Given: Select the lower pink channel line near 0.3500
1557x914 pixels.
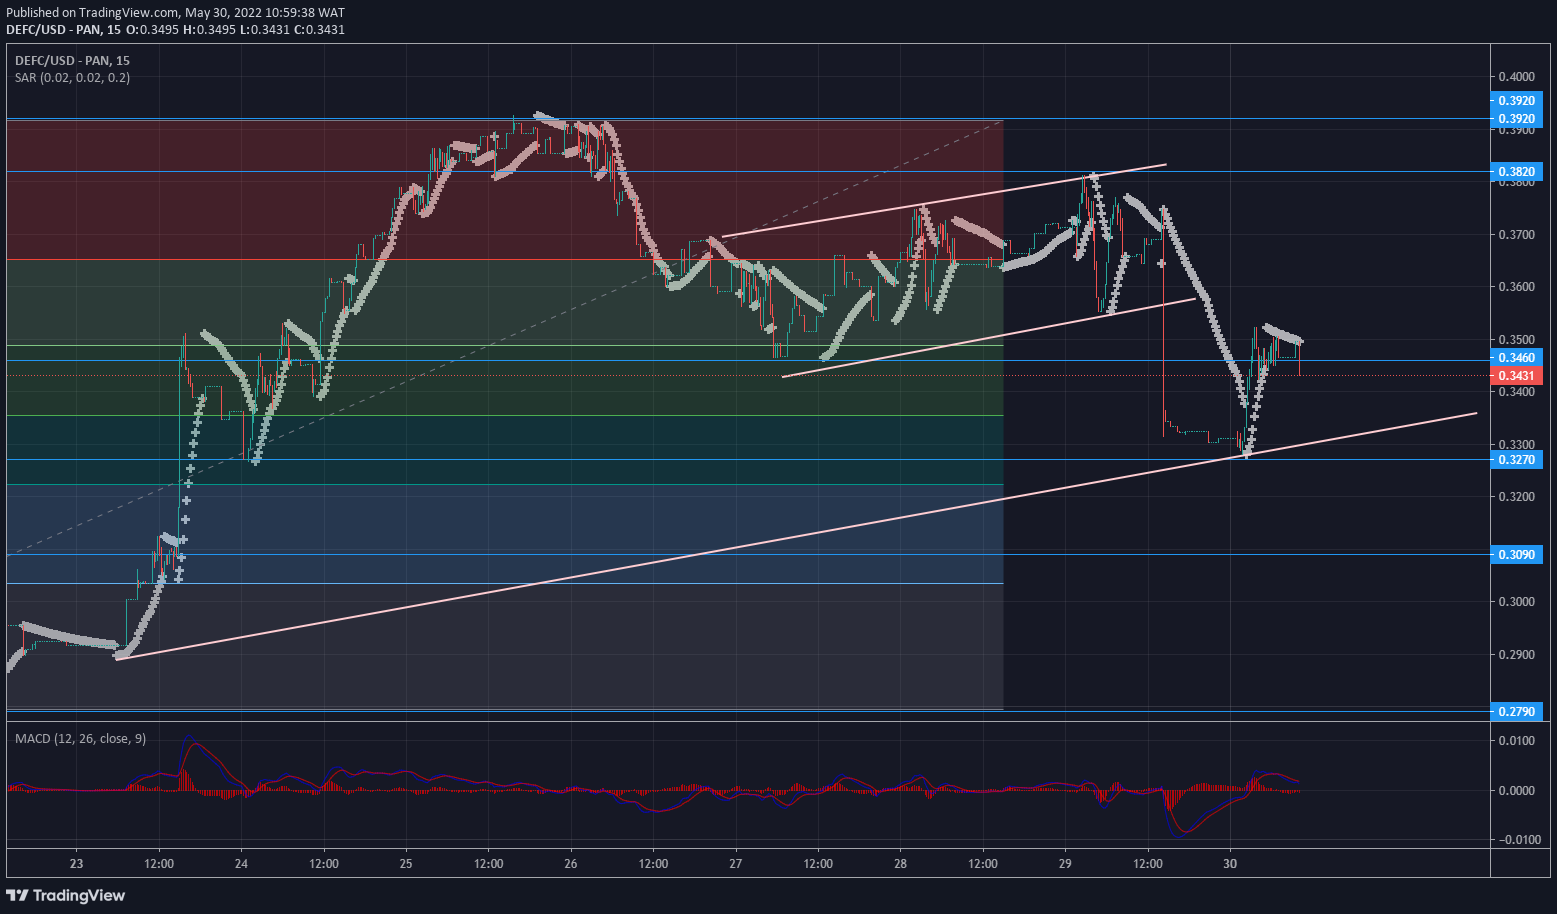Looking at the screenshot, I should (x=988, y=338).
